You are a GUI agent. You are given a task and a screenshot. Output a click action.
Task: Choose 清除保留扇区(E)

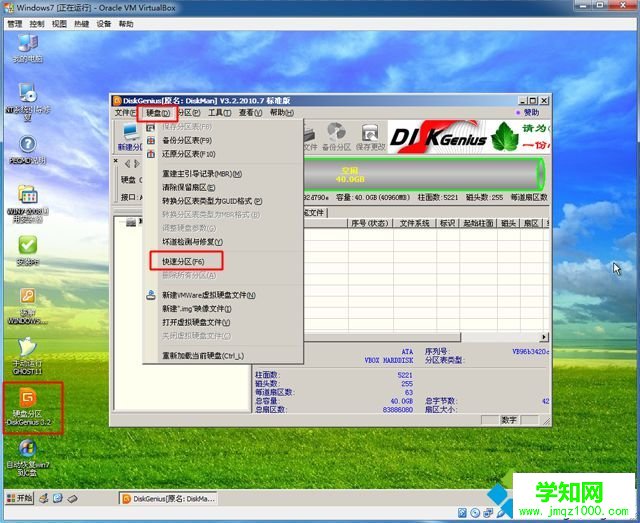[x=223, y=187]
